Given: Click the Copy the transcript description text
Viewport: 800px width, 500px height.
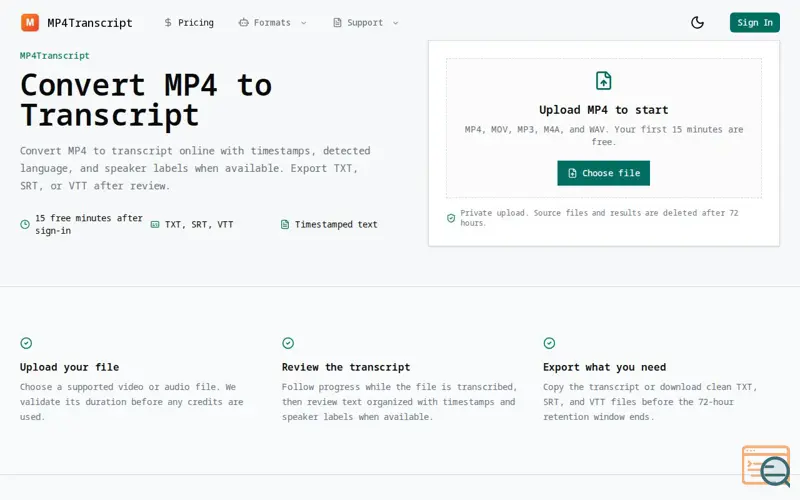Looking at the screenshot, I should [x=650, y=402].
